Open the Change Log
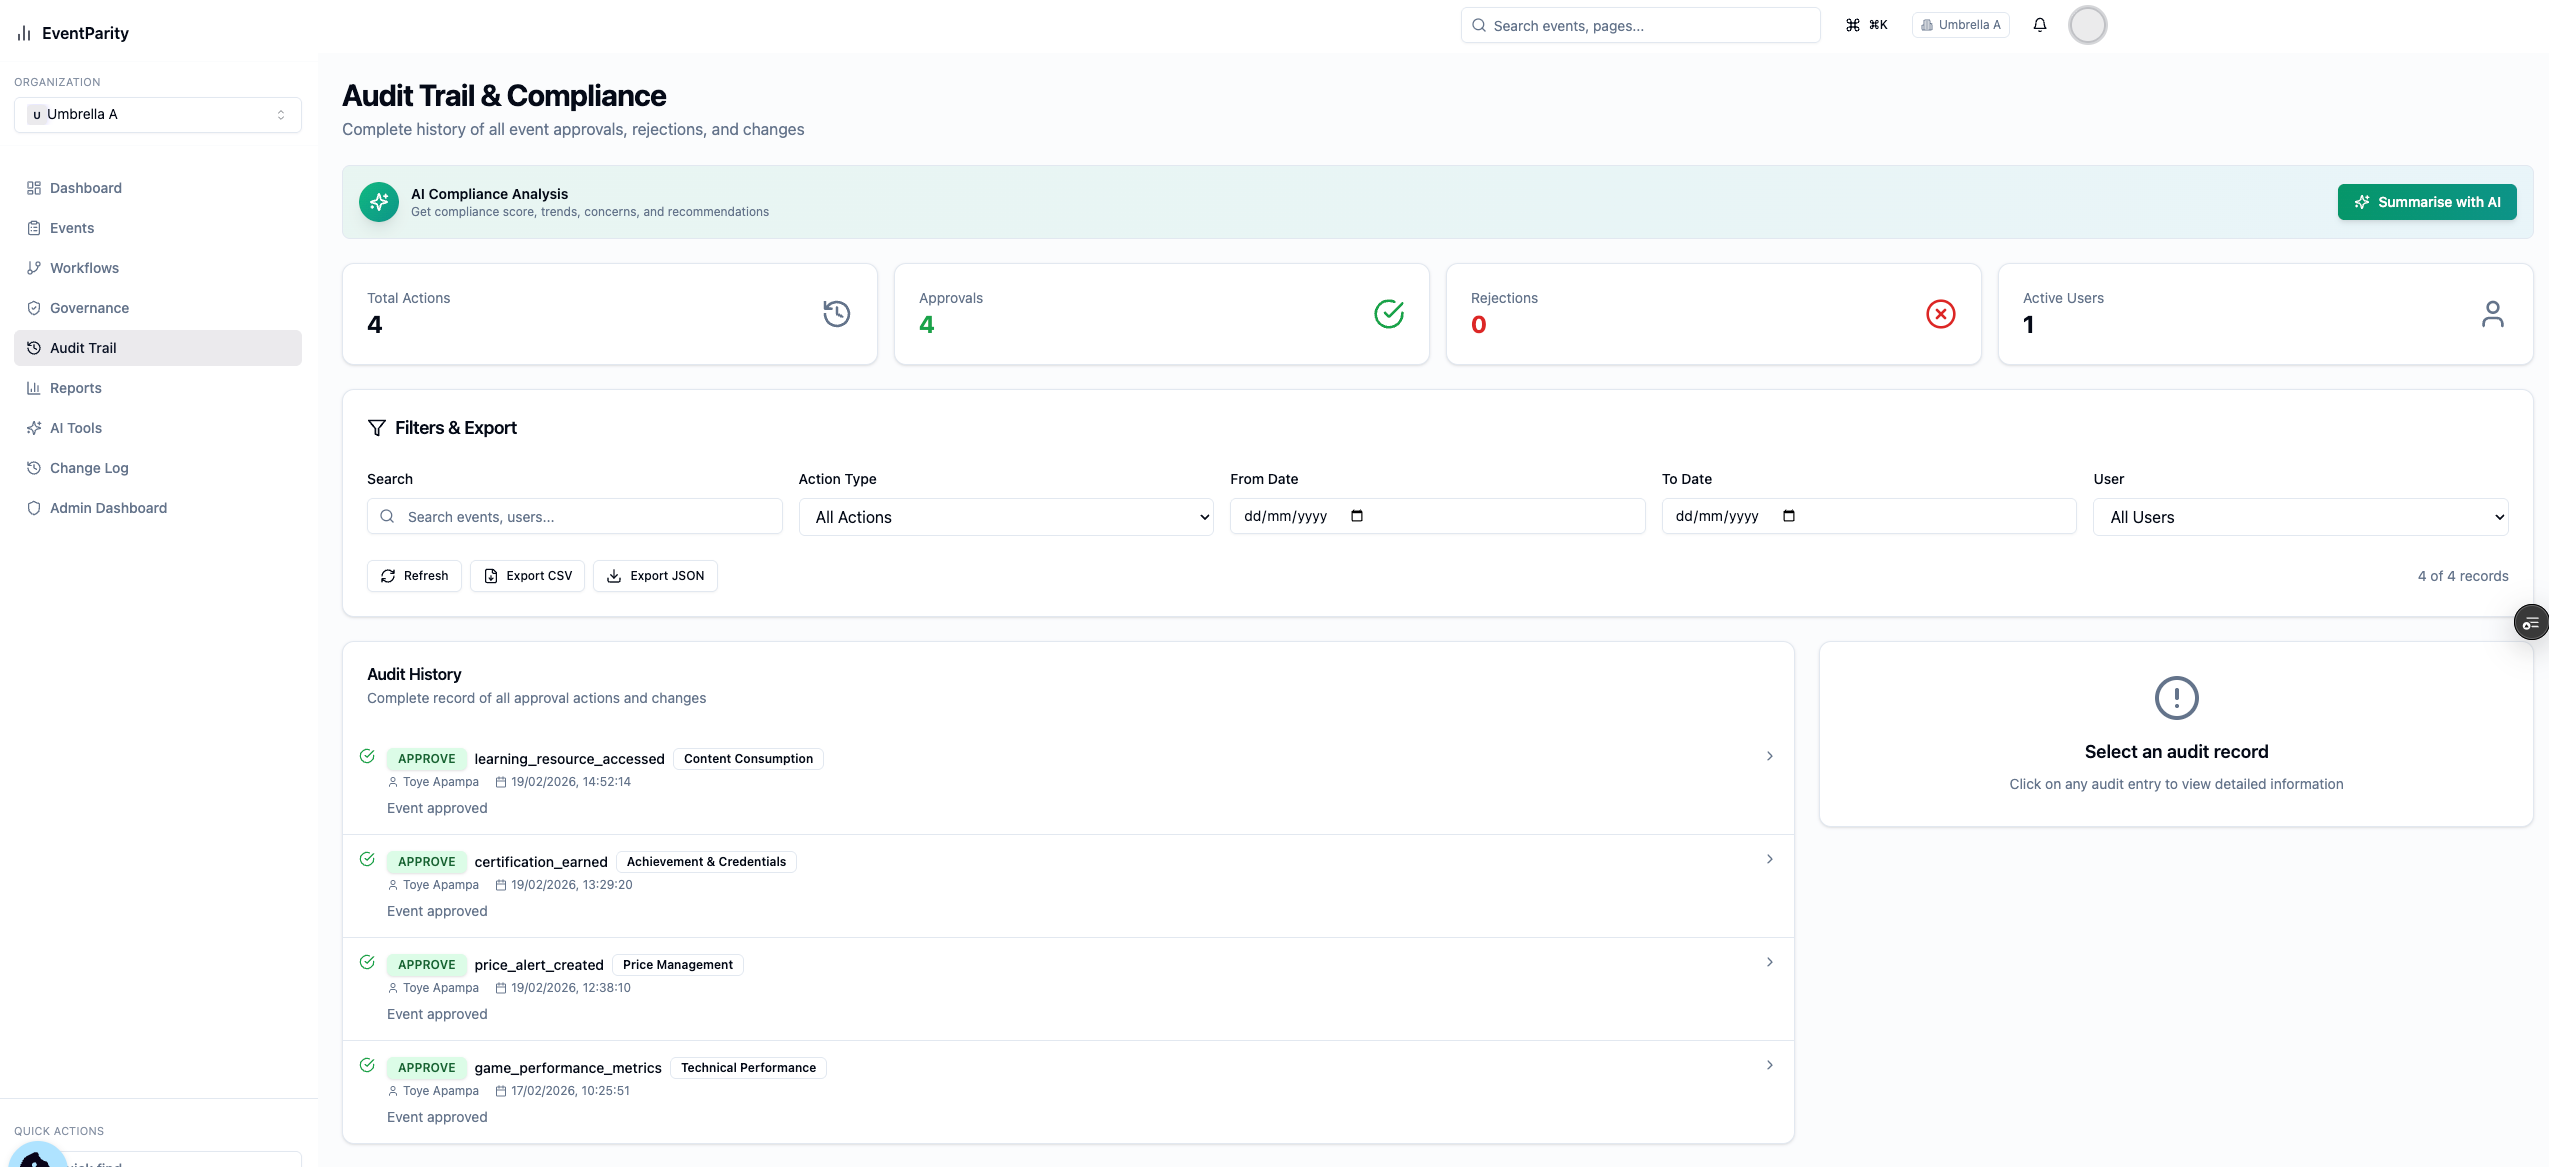The height and width of the screenshot is (1167, 2549). (x=88, y=468)
